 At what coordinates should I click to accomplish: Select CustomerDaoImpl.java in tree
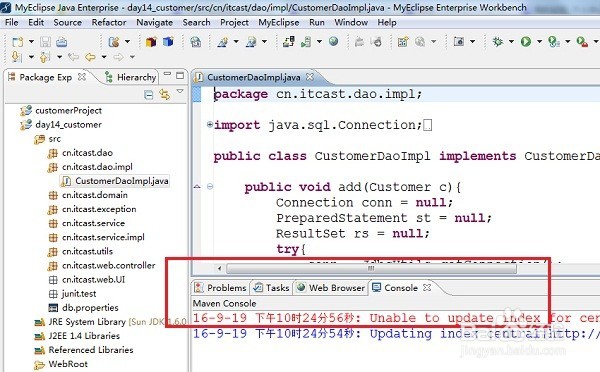pos(115,181)
